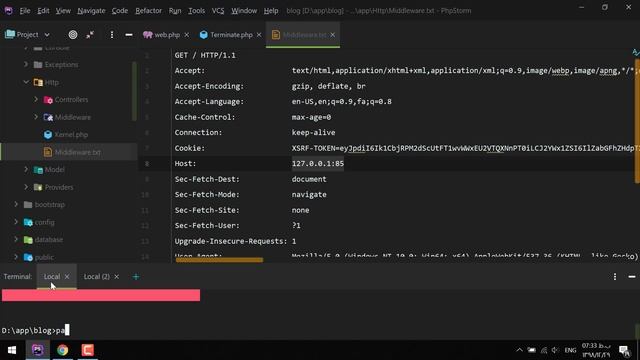Select Middleware.txt in the project tree
Screen dimensions: 640x360
[78, 152]
